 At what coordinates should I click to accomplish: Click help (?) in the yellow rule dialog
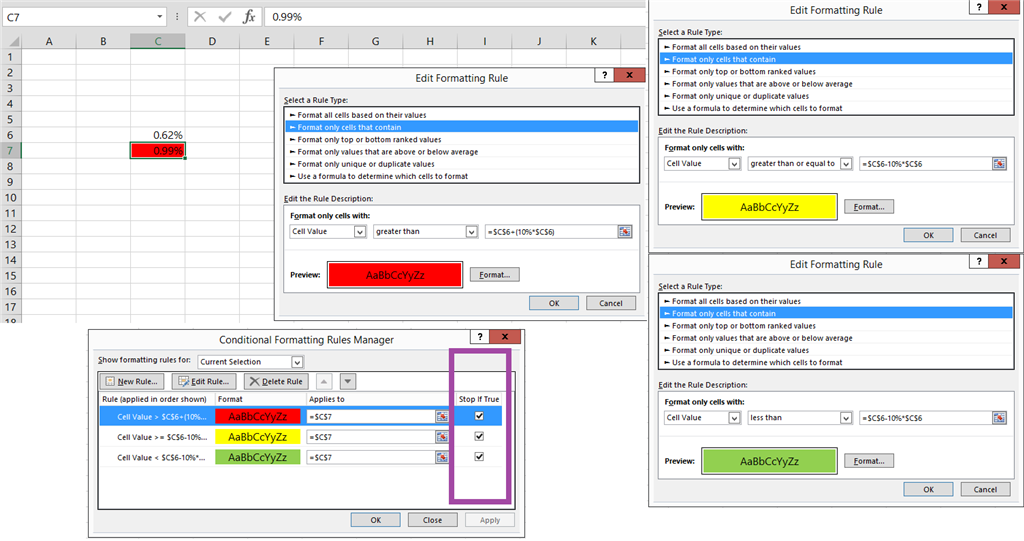click(x=978, y=7)
